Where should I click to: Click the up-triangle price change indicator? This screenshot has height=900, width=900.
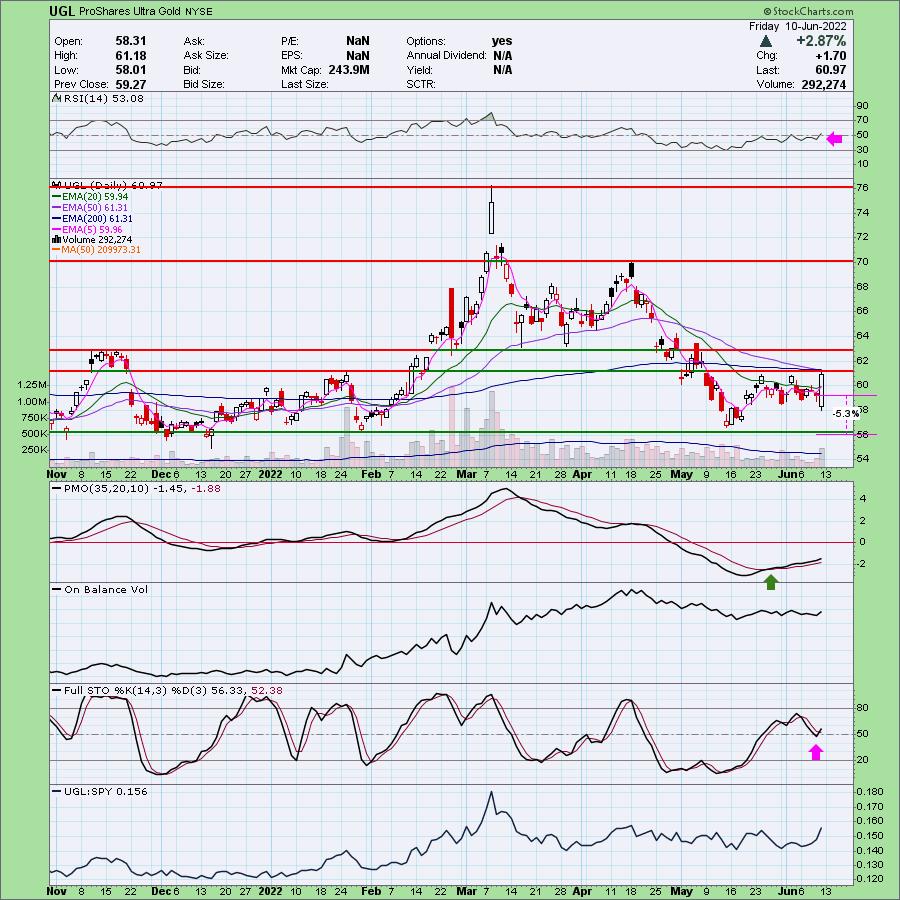pos(765,41)
